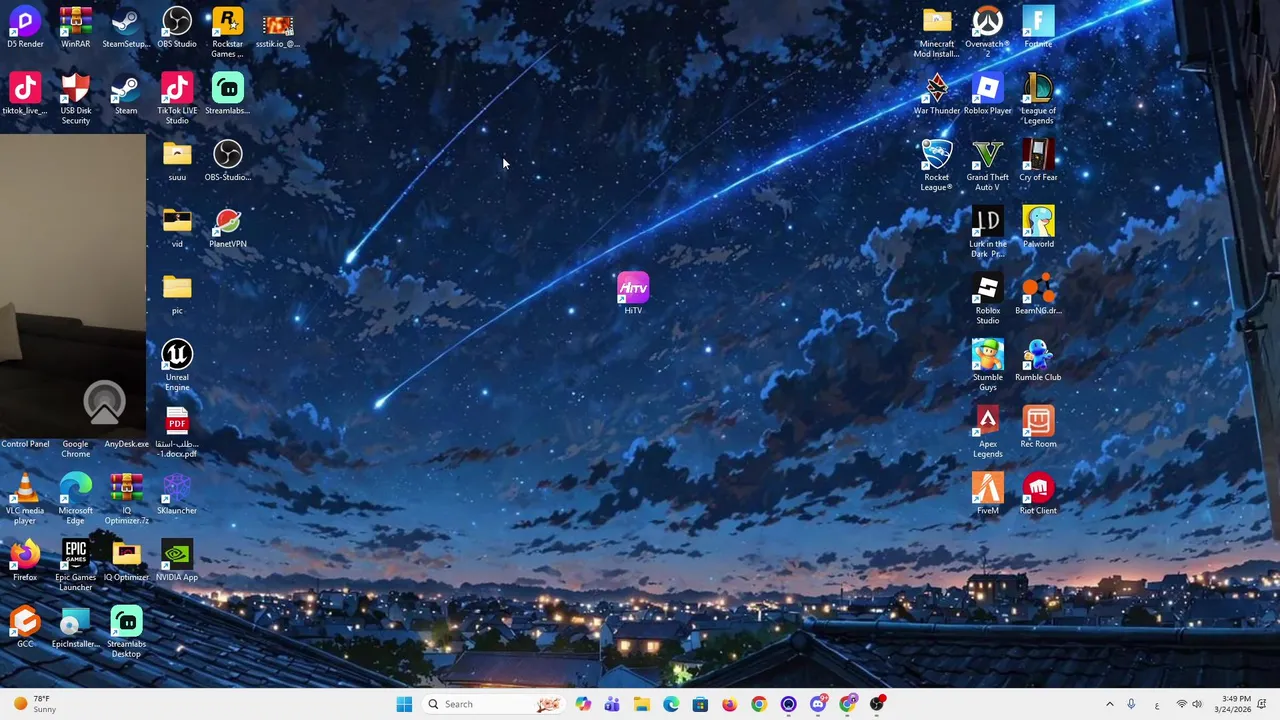
Task: Open the Streamlabs Desktop shortcut
Action: tap(126, 632)
